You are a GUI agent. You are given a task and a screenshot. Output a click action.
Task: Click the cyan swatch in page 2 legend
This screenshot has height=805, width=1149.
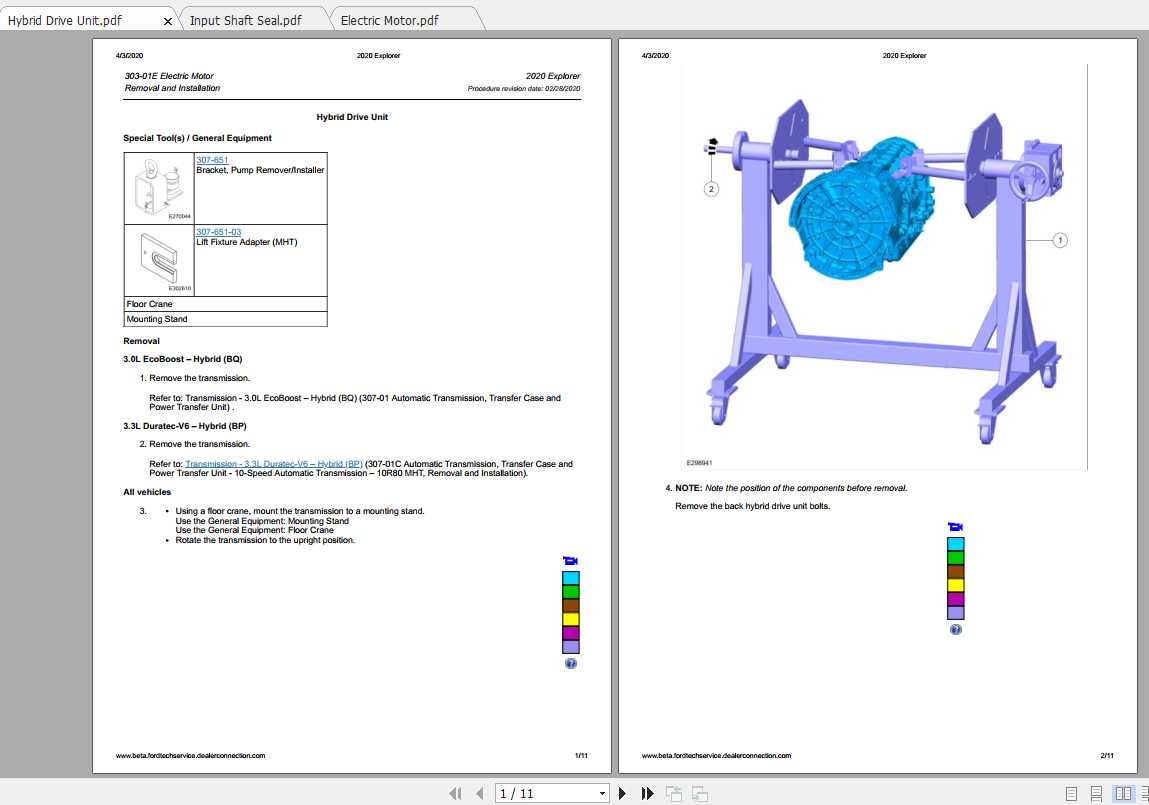coord(956,544)
